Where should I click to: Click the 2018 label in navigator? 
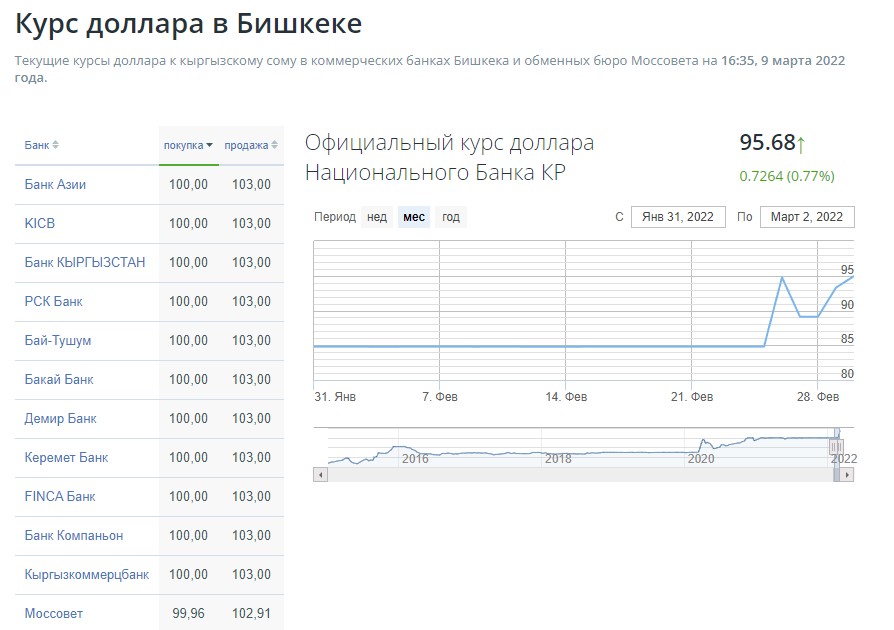[x=558, y=458]
